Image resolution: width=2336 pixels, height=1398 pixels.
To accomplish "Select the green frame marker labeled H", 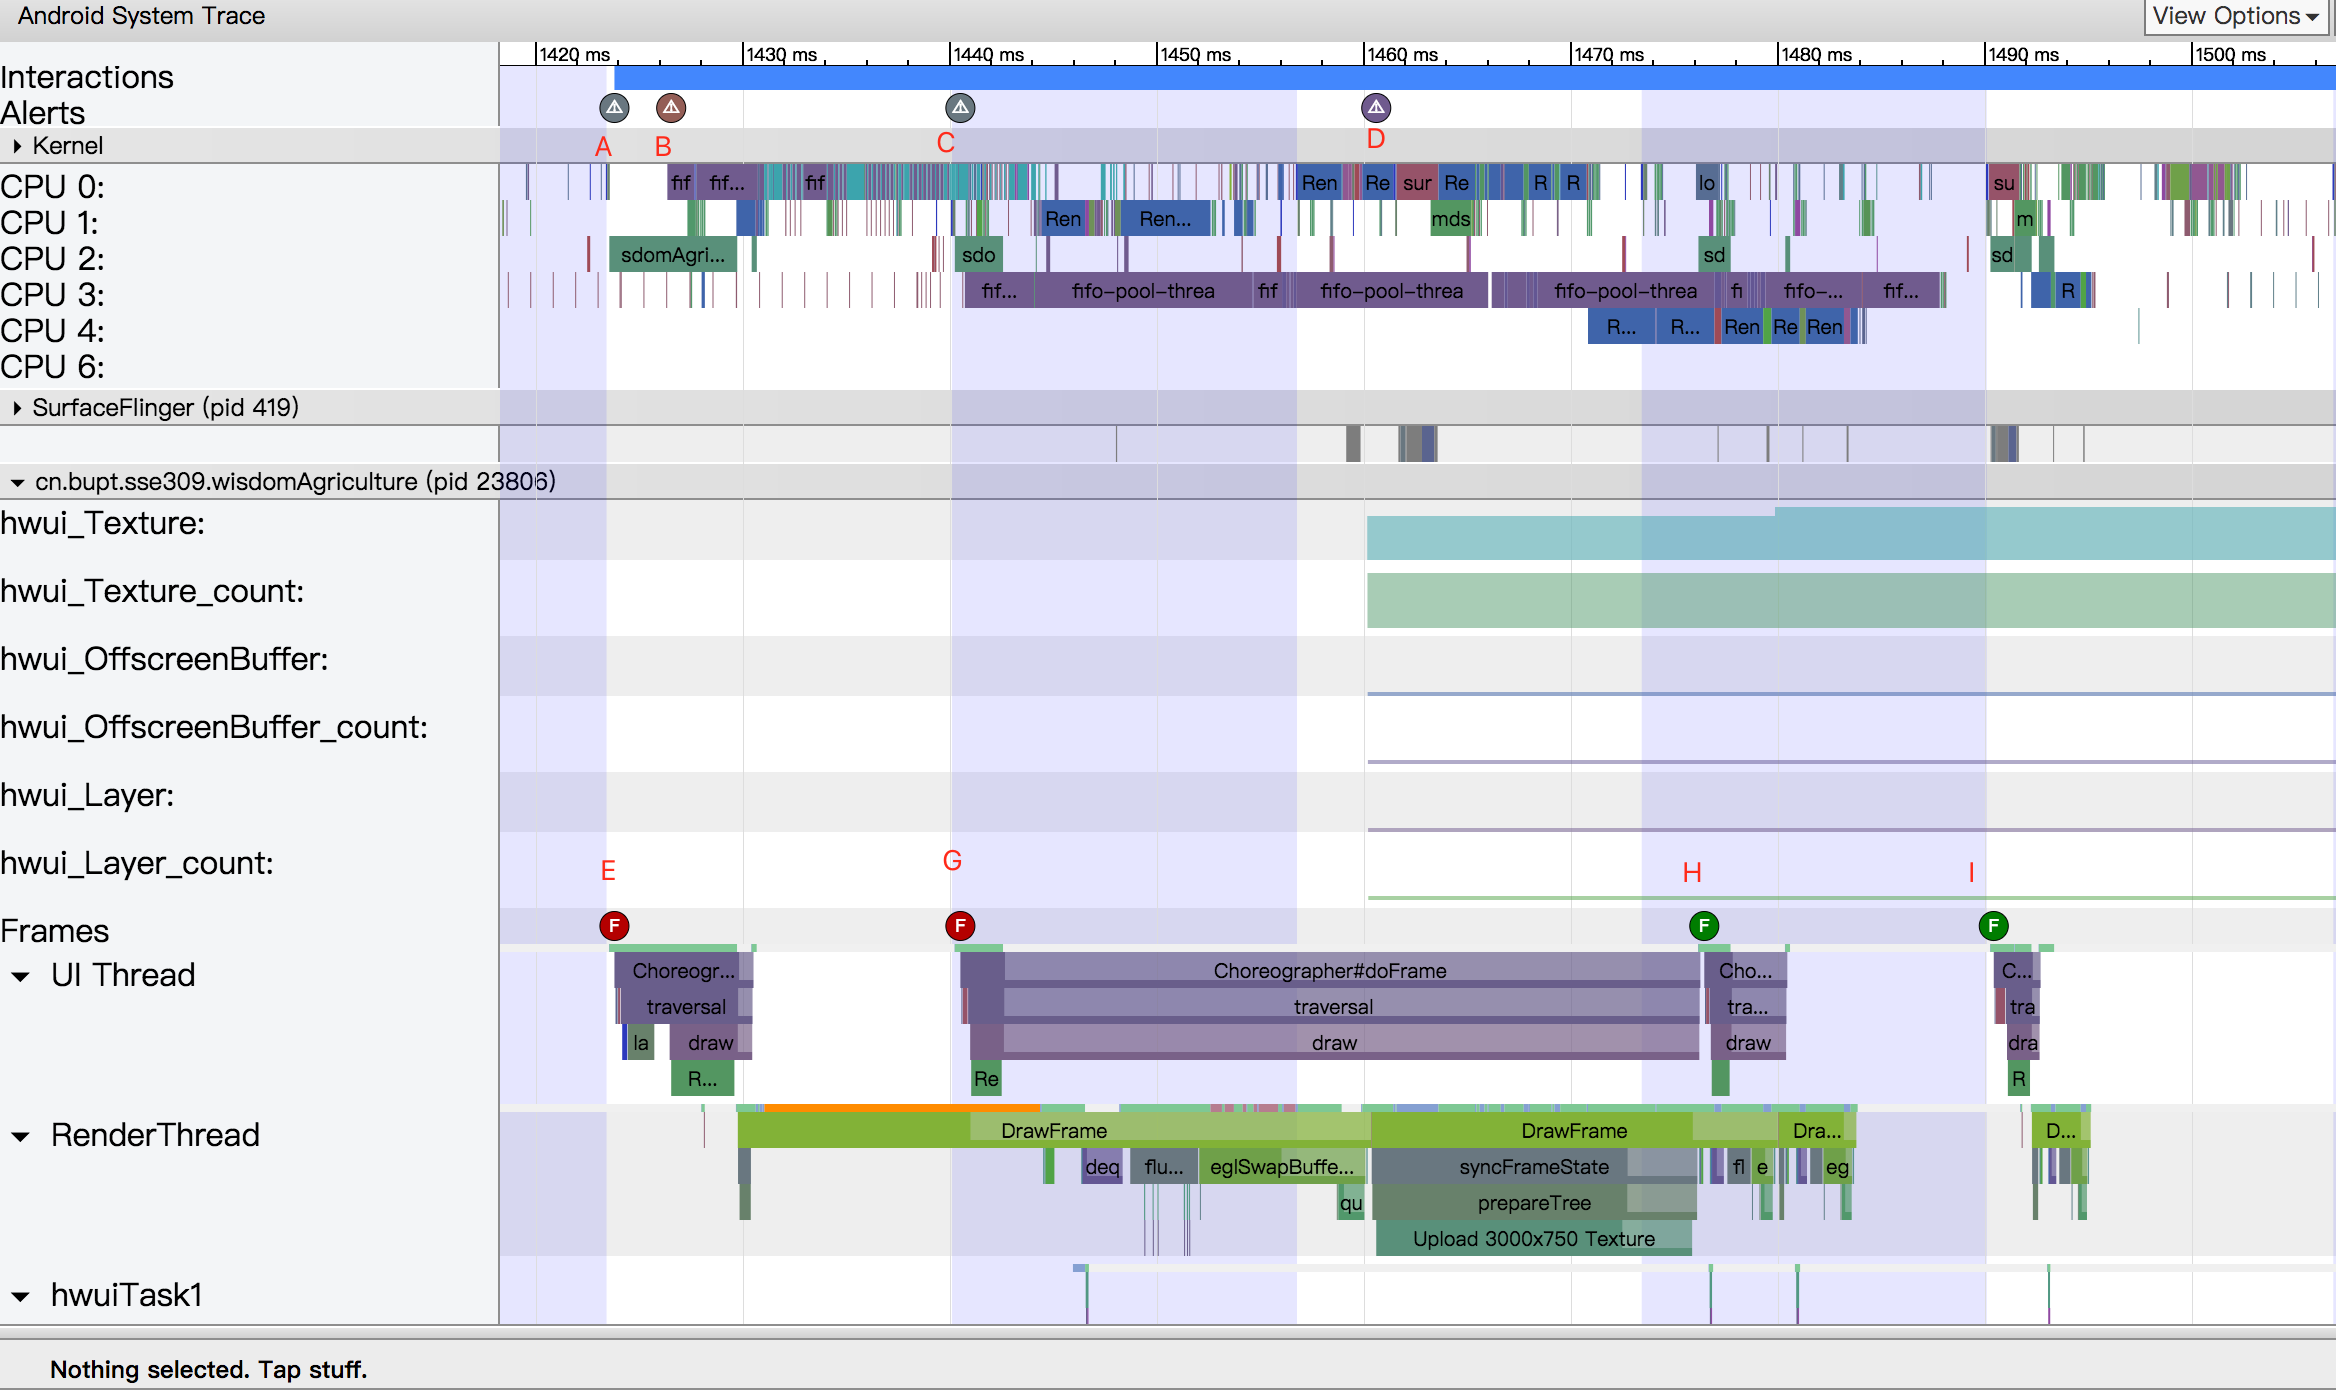I will pyautogui.click(x=1704, y=926).
